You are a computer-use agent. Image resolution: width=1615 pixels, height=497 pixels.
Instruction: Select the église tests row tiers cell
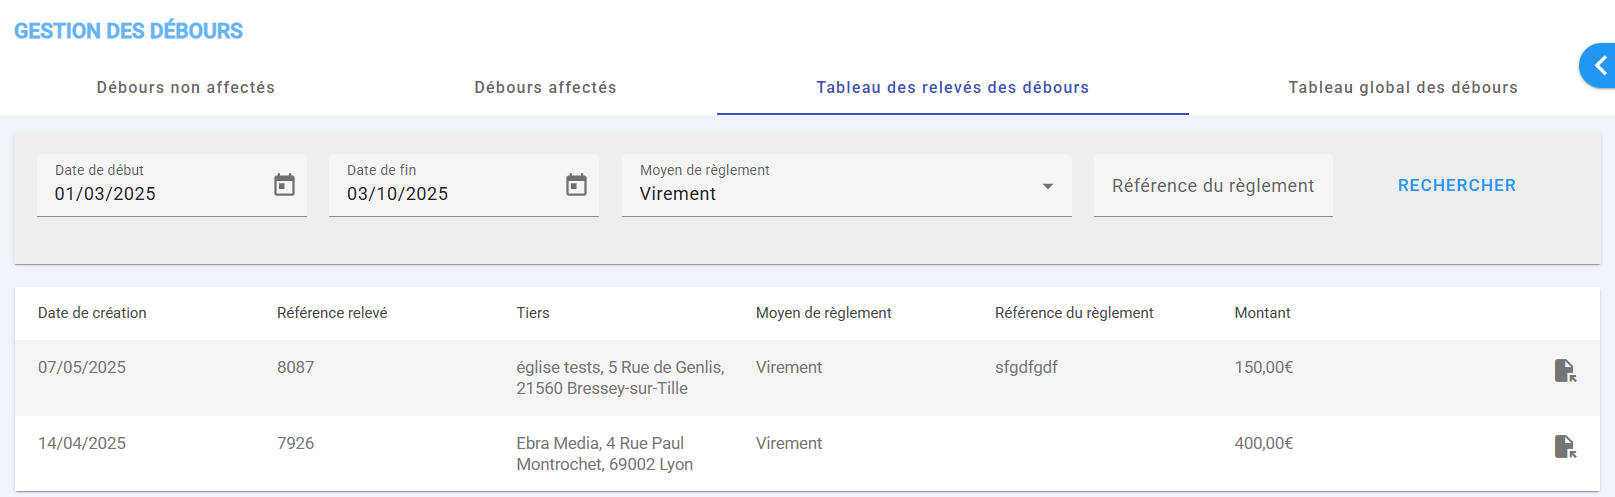click(x=620, y=378)
